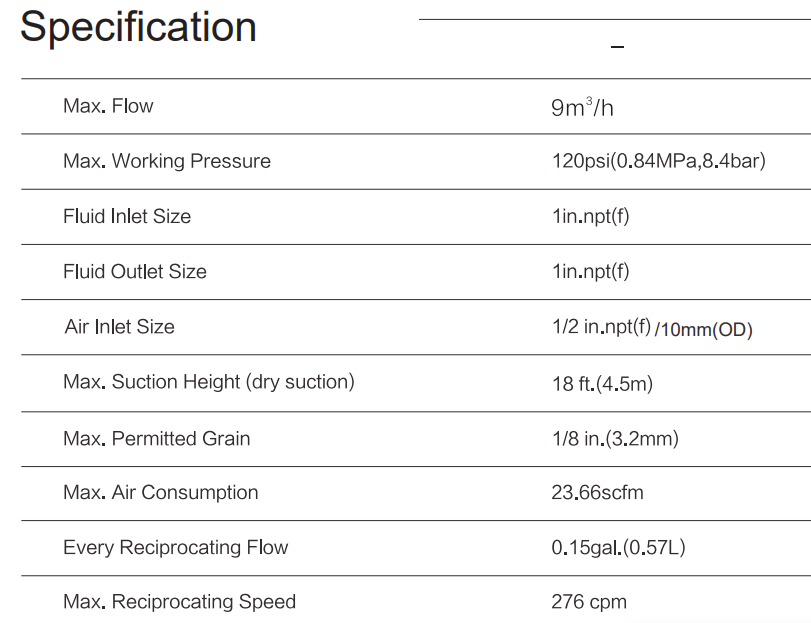Click the Air Inlet Size label

(x=119, y=327)
